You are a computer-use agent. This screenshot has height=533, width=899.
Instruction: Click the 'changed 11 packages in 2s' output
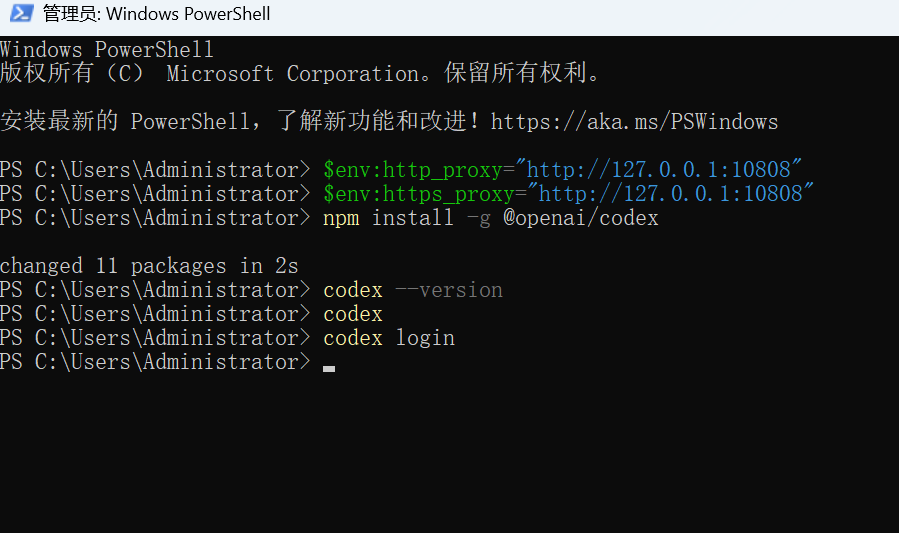tap(149, 266)
